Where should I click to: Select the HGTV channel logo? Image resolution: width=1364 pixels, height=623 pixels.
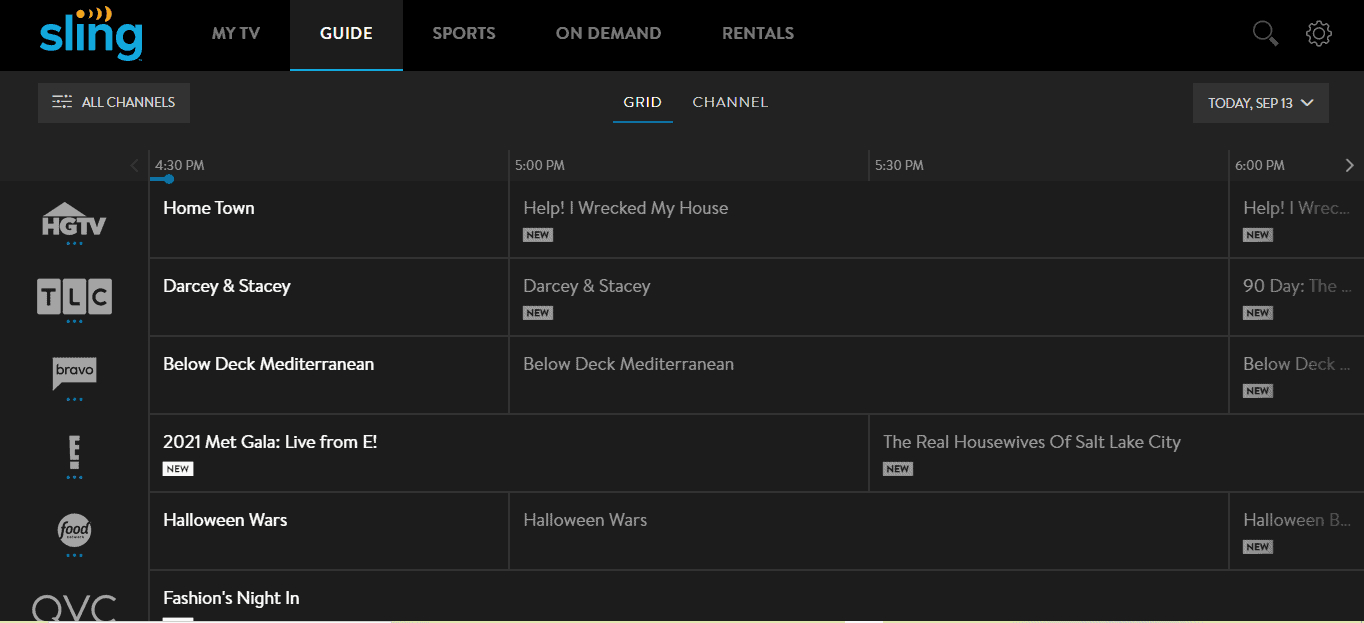coord(73,220)
